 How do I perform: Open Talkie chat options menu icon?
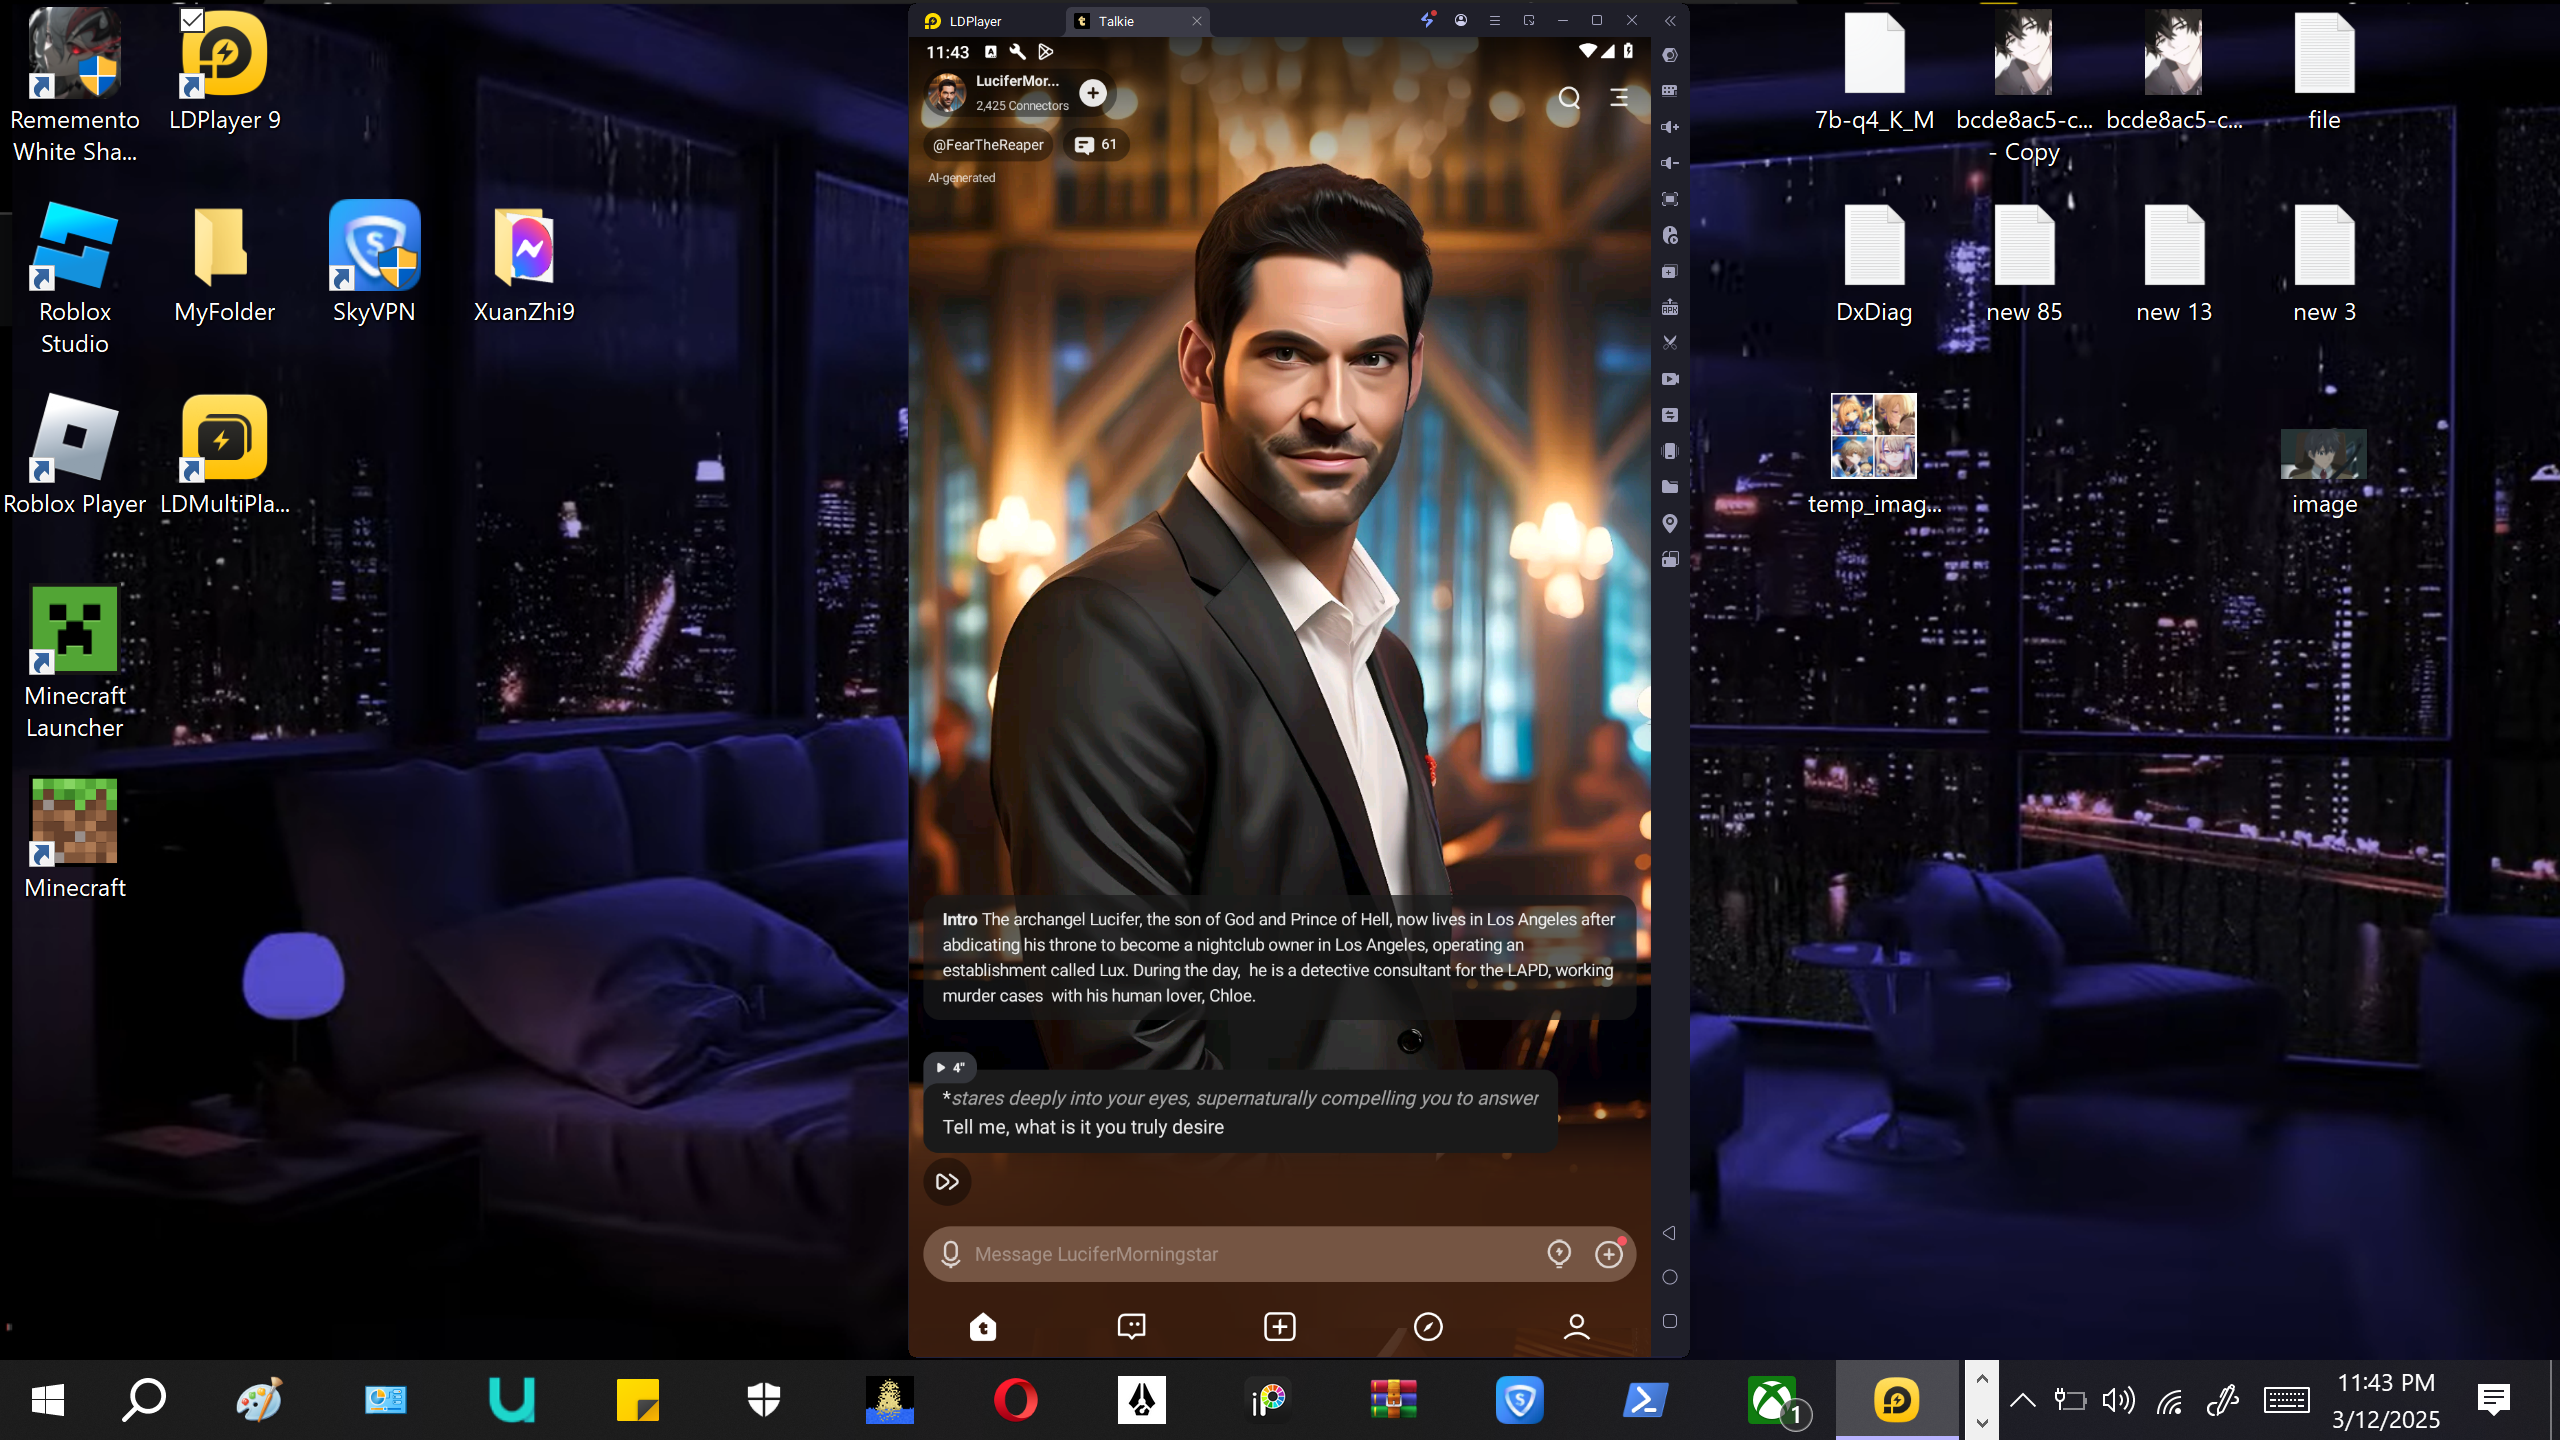pyautogui.click(x=1619, y=97)
